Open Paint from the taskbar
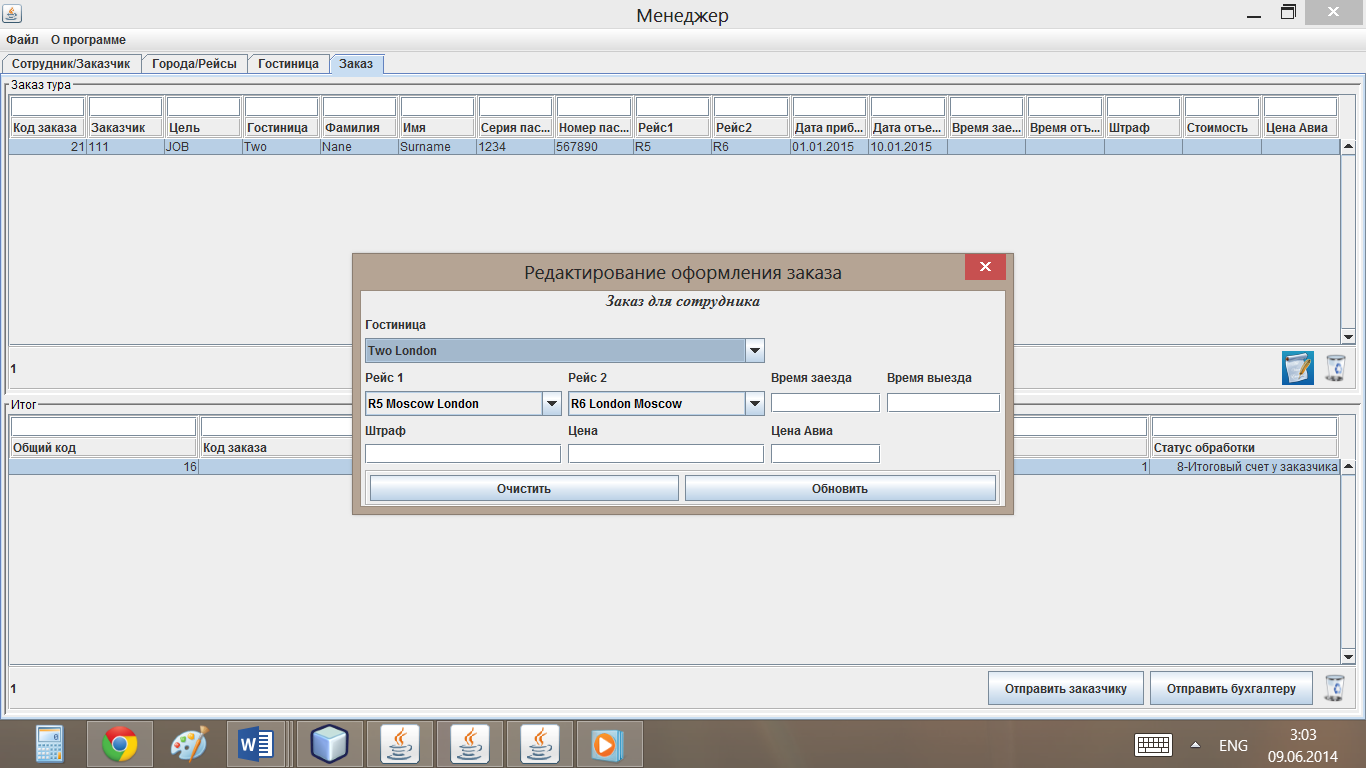Screen dimensions: 1366x768 pyautogui.click(x=188, y=744)
